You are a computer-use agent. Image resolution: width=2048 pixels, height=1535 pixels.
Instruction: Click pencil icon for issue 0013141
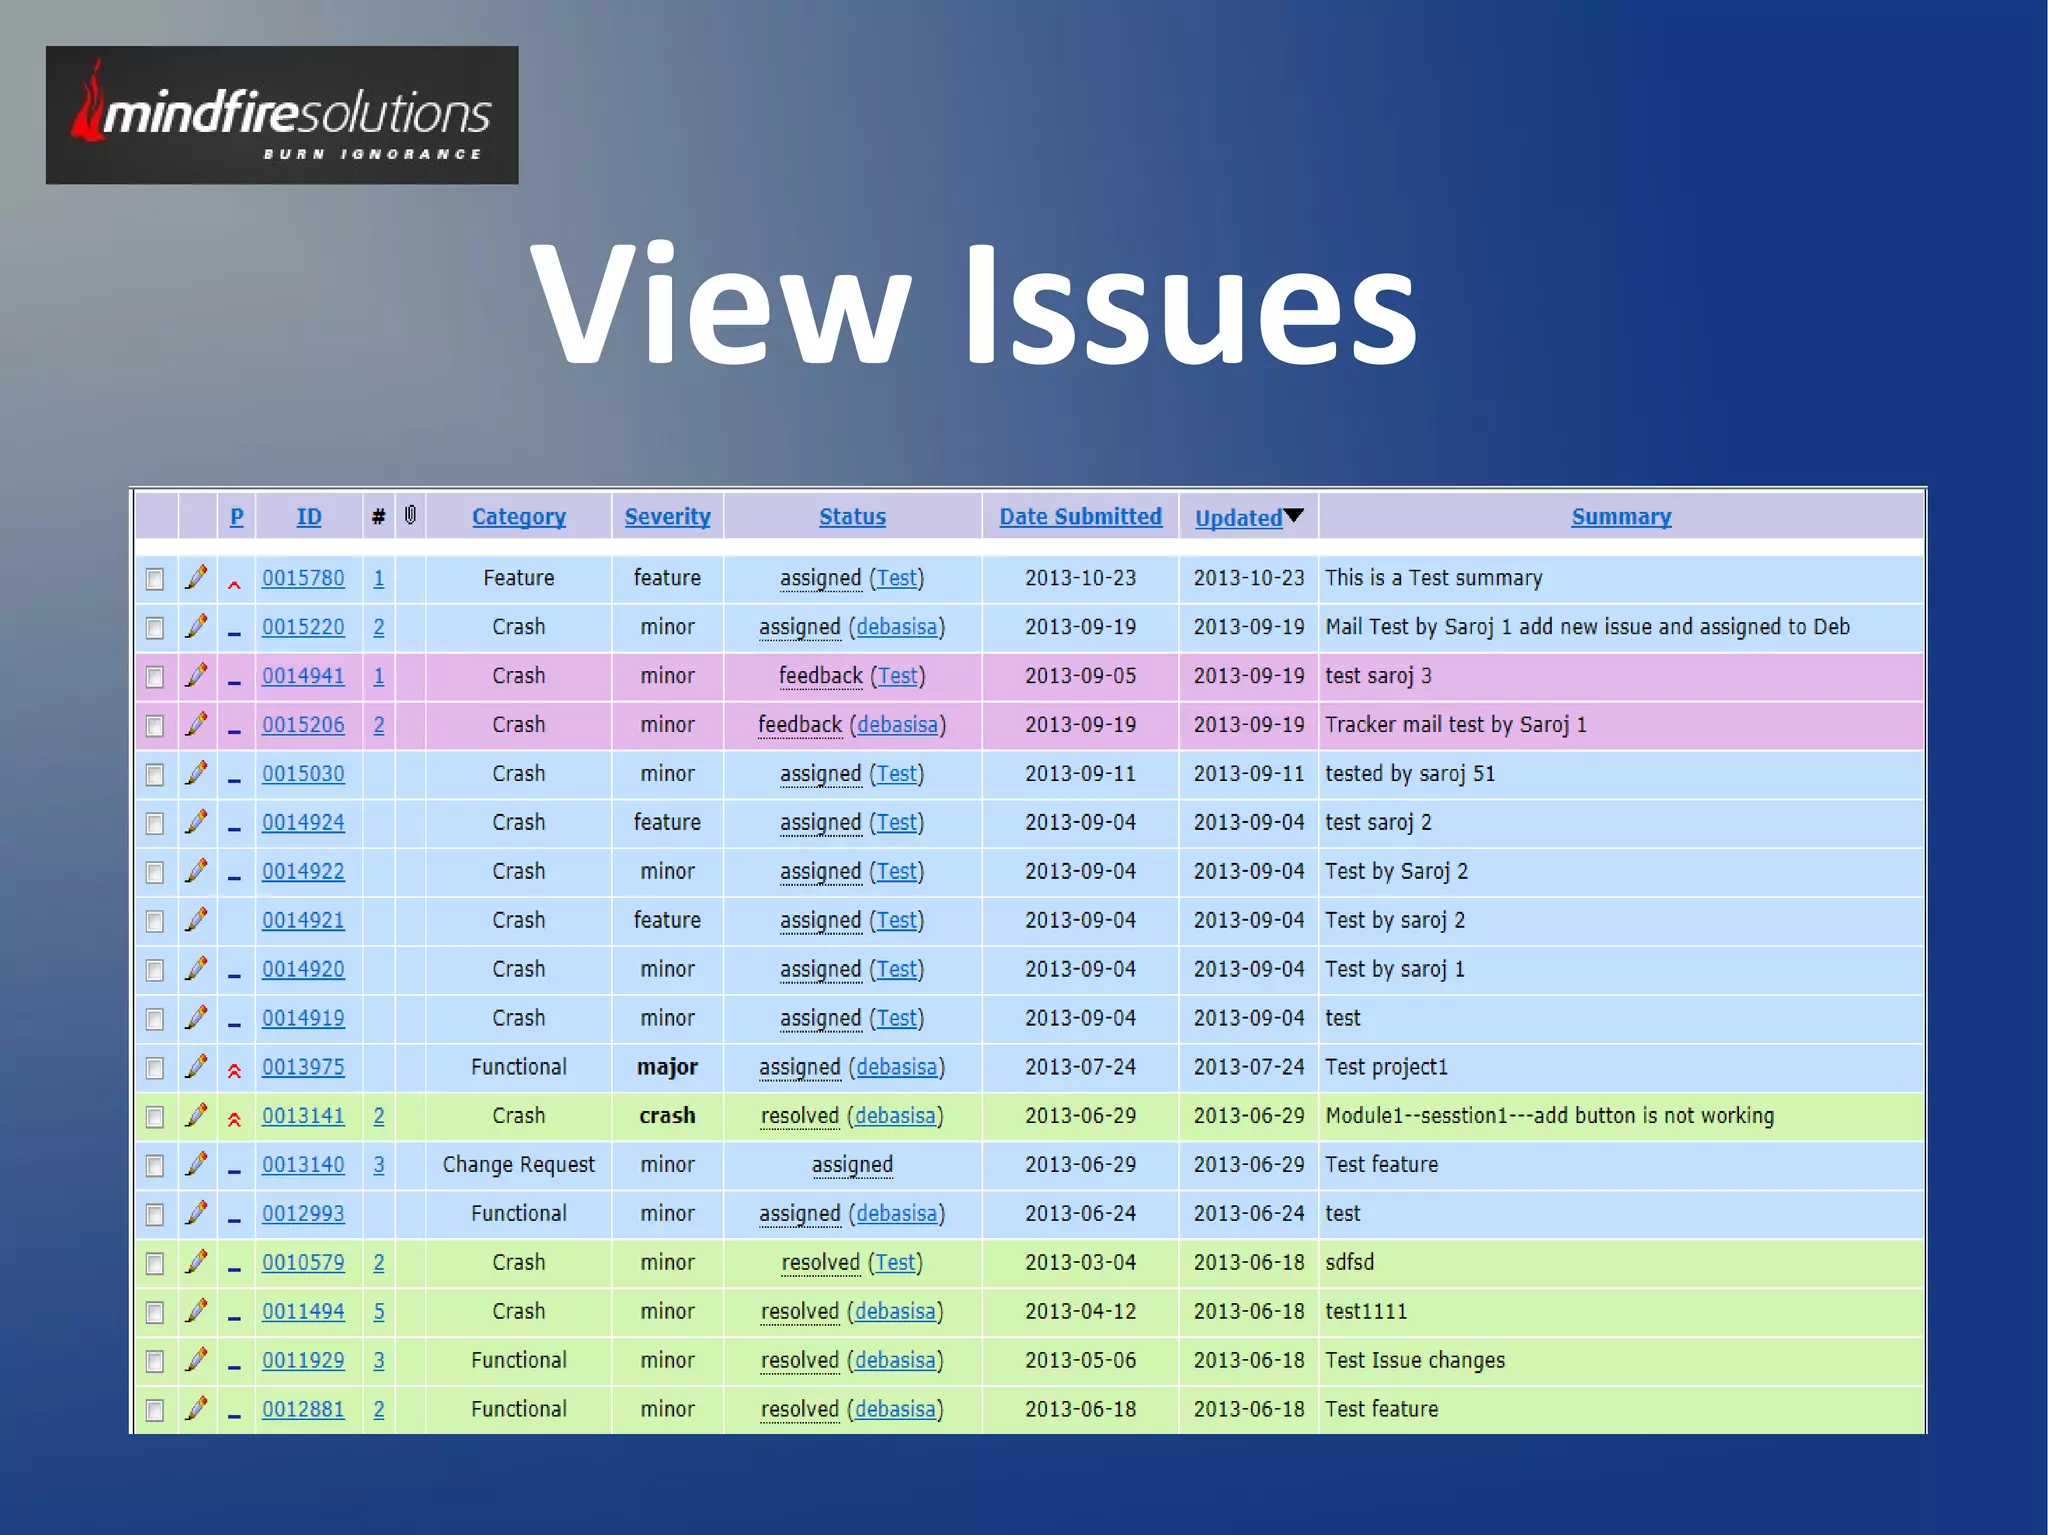click(x=197, y=1116)
